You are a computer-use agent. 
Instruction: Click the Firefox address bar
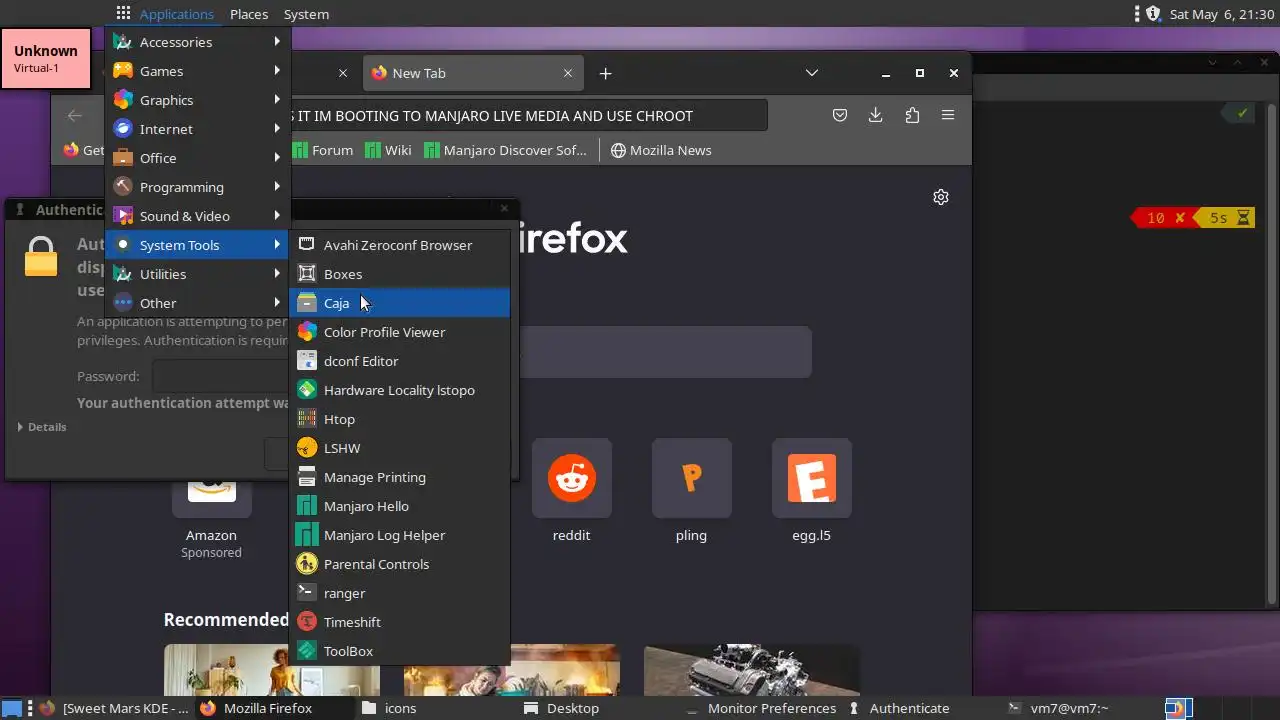pos(528,115)
